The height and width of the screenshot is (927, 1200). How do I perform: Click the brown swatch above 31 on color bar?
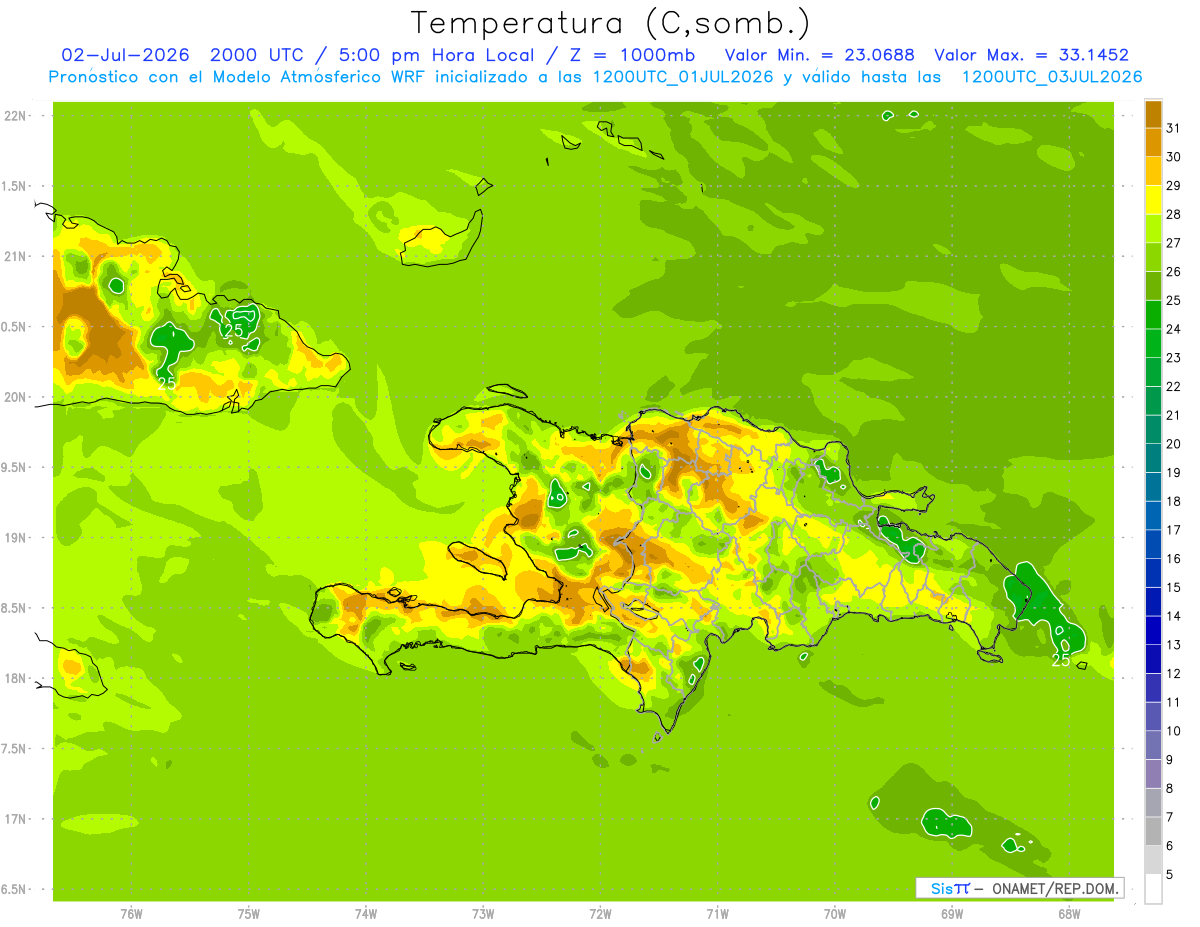tap(1153, 115)
